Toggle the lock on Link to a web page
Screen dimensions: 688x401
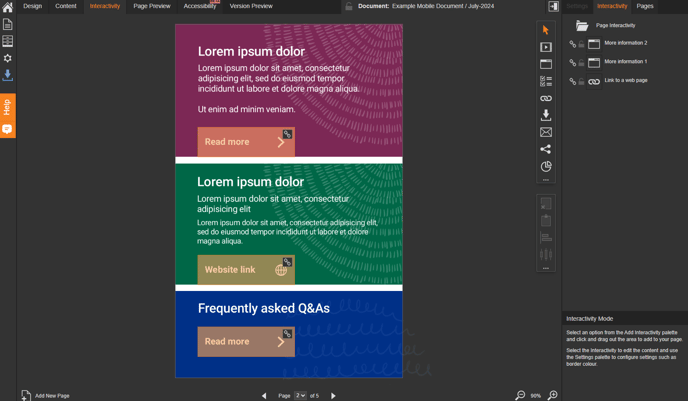click(x=581, y=81)
